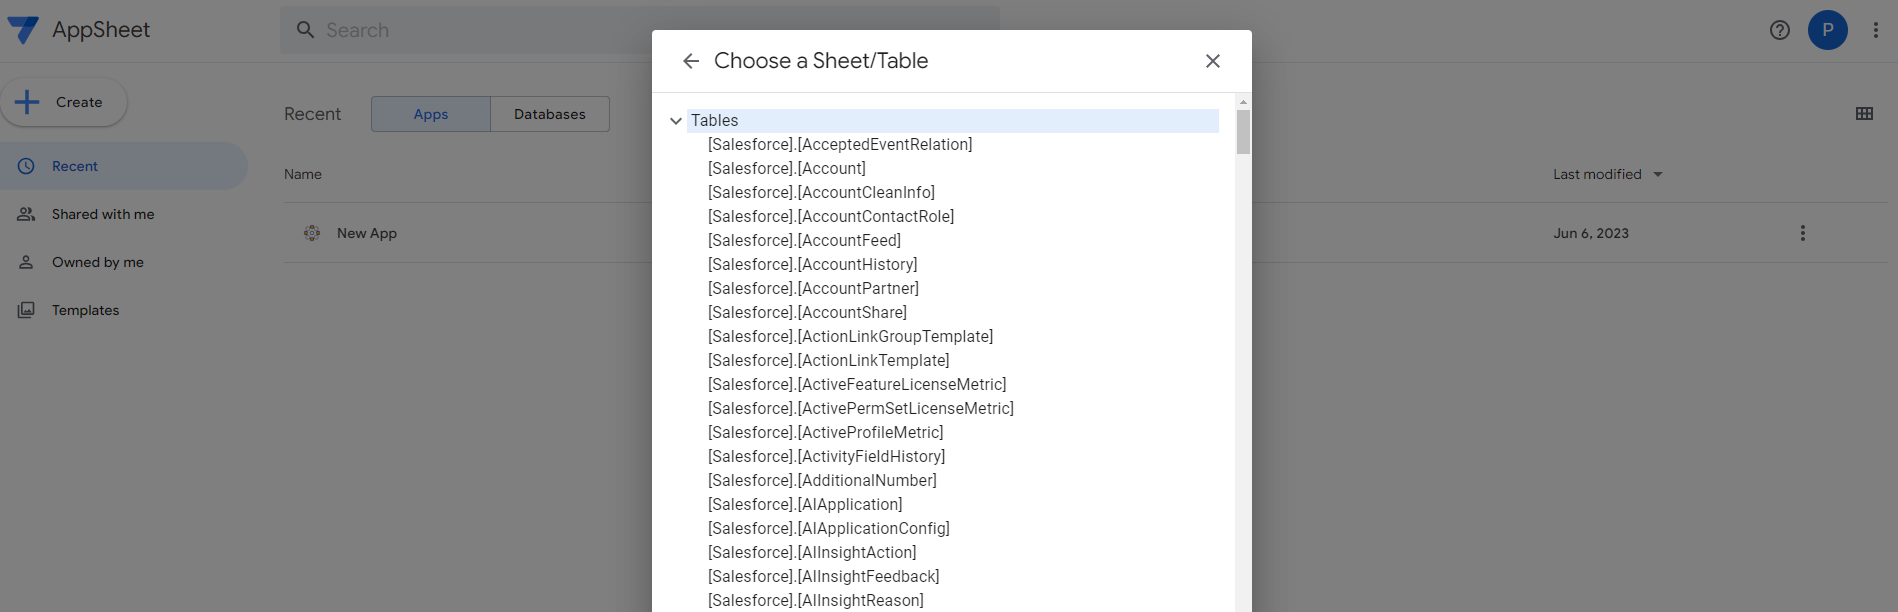The width and height of the screenshot is (1898, 612).
Task: Click the dialog scrollbar thumb
Action: coord(1244,132)
